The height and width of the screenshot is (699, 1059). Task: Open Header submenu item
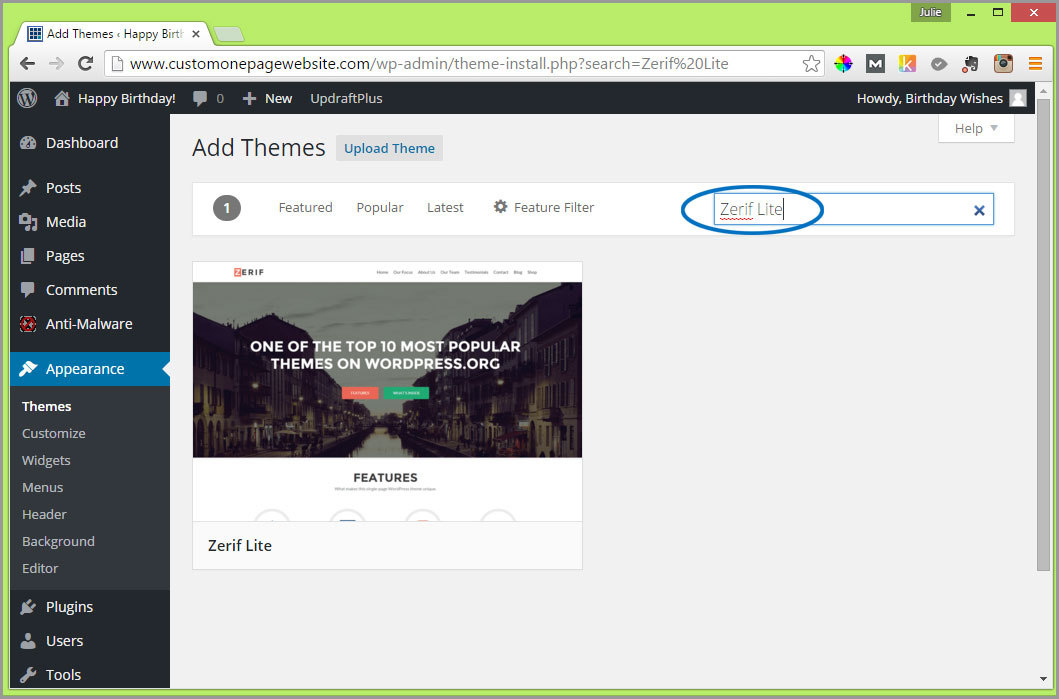44,514
